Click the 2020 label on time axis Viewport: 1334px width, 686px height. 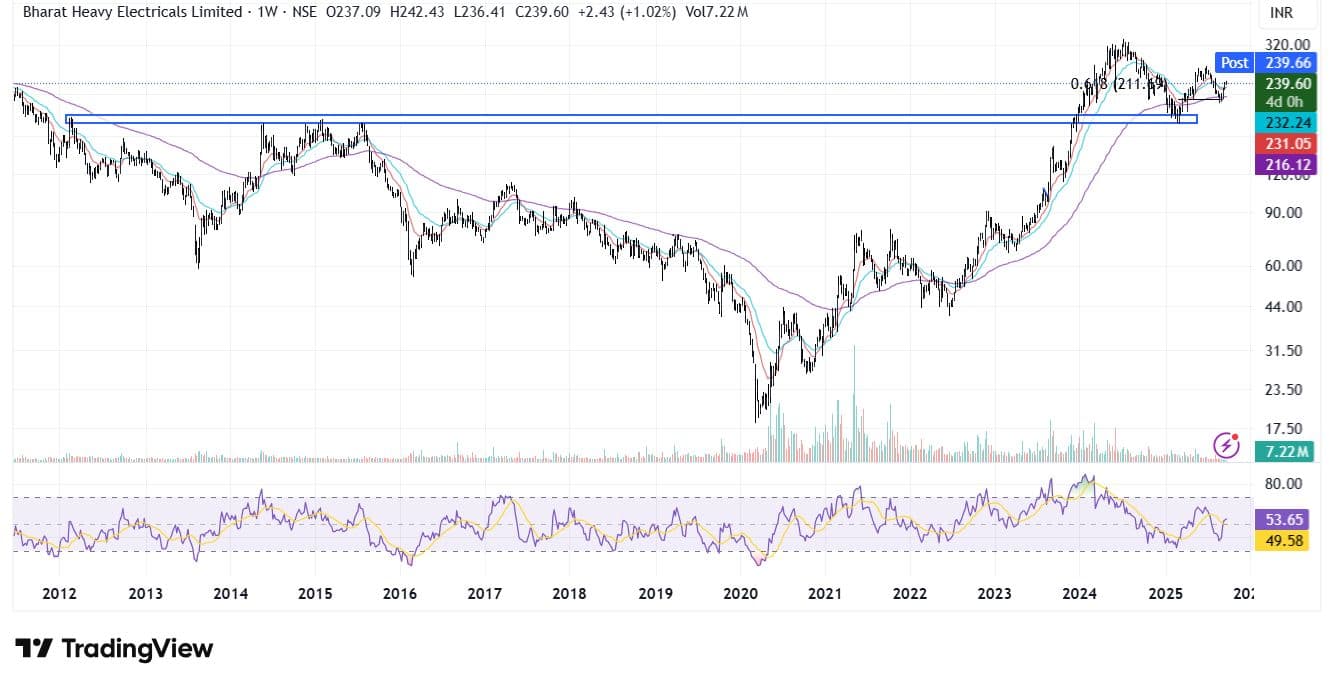pyautogui.click(x=740, y=594)
